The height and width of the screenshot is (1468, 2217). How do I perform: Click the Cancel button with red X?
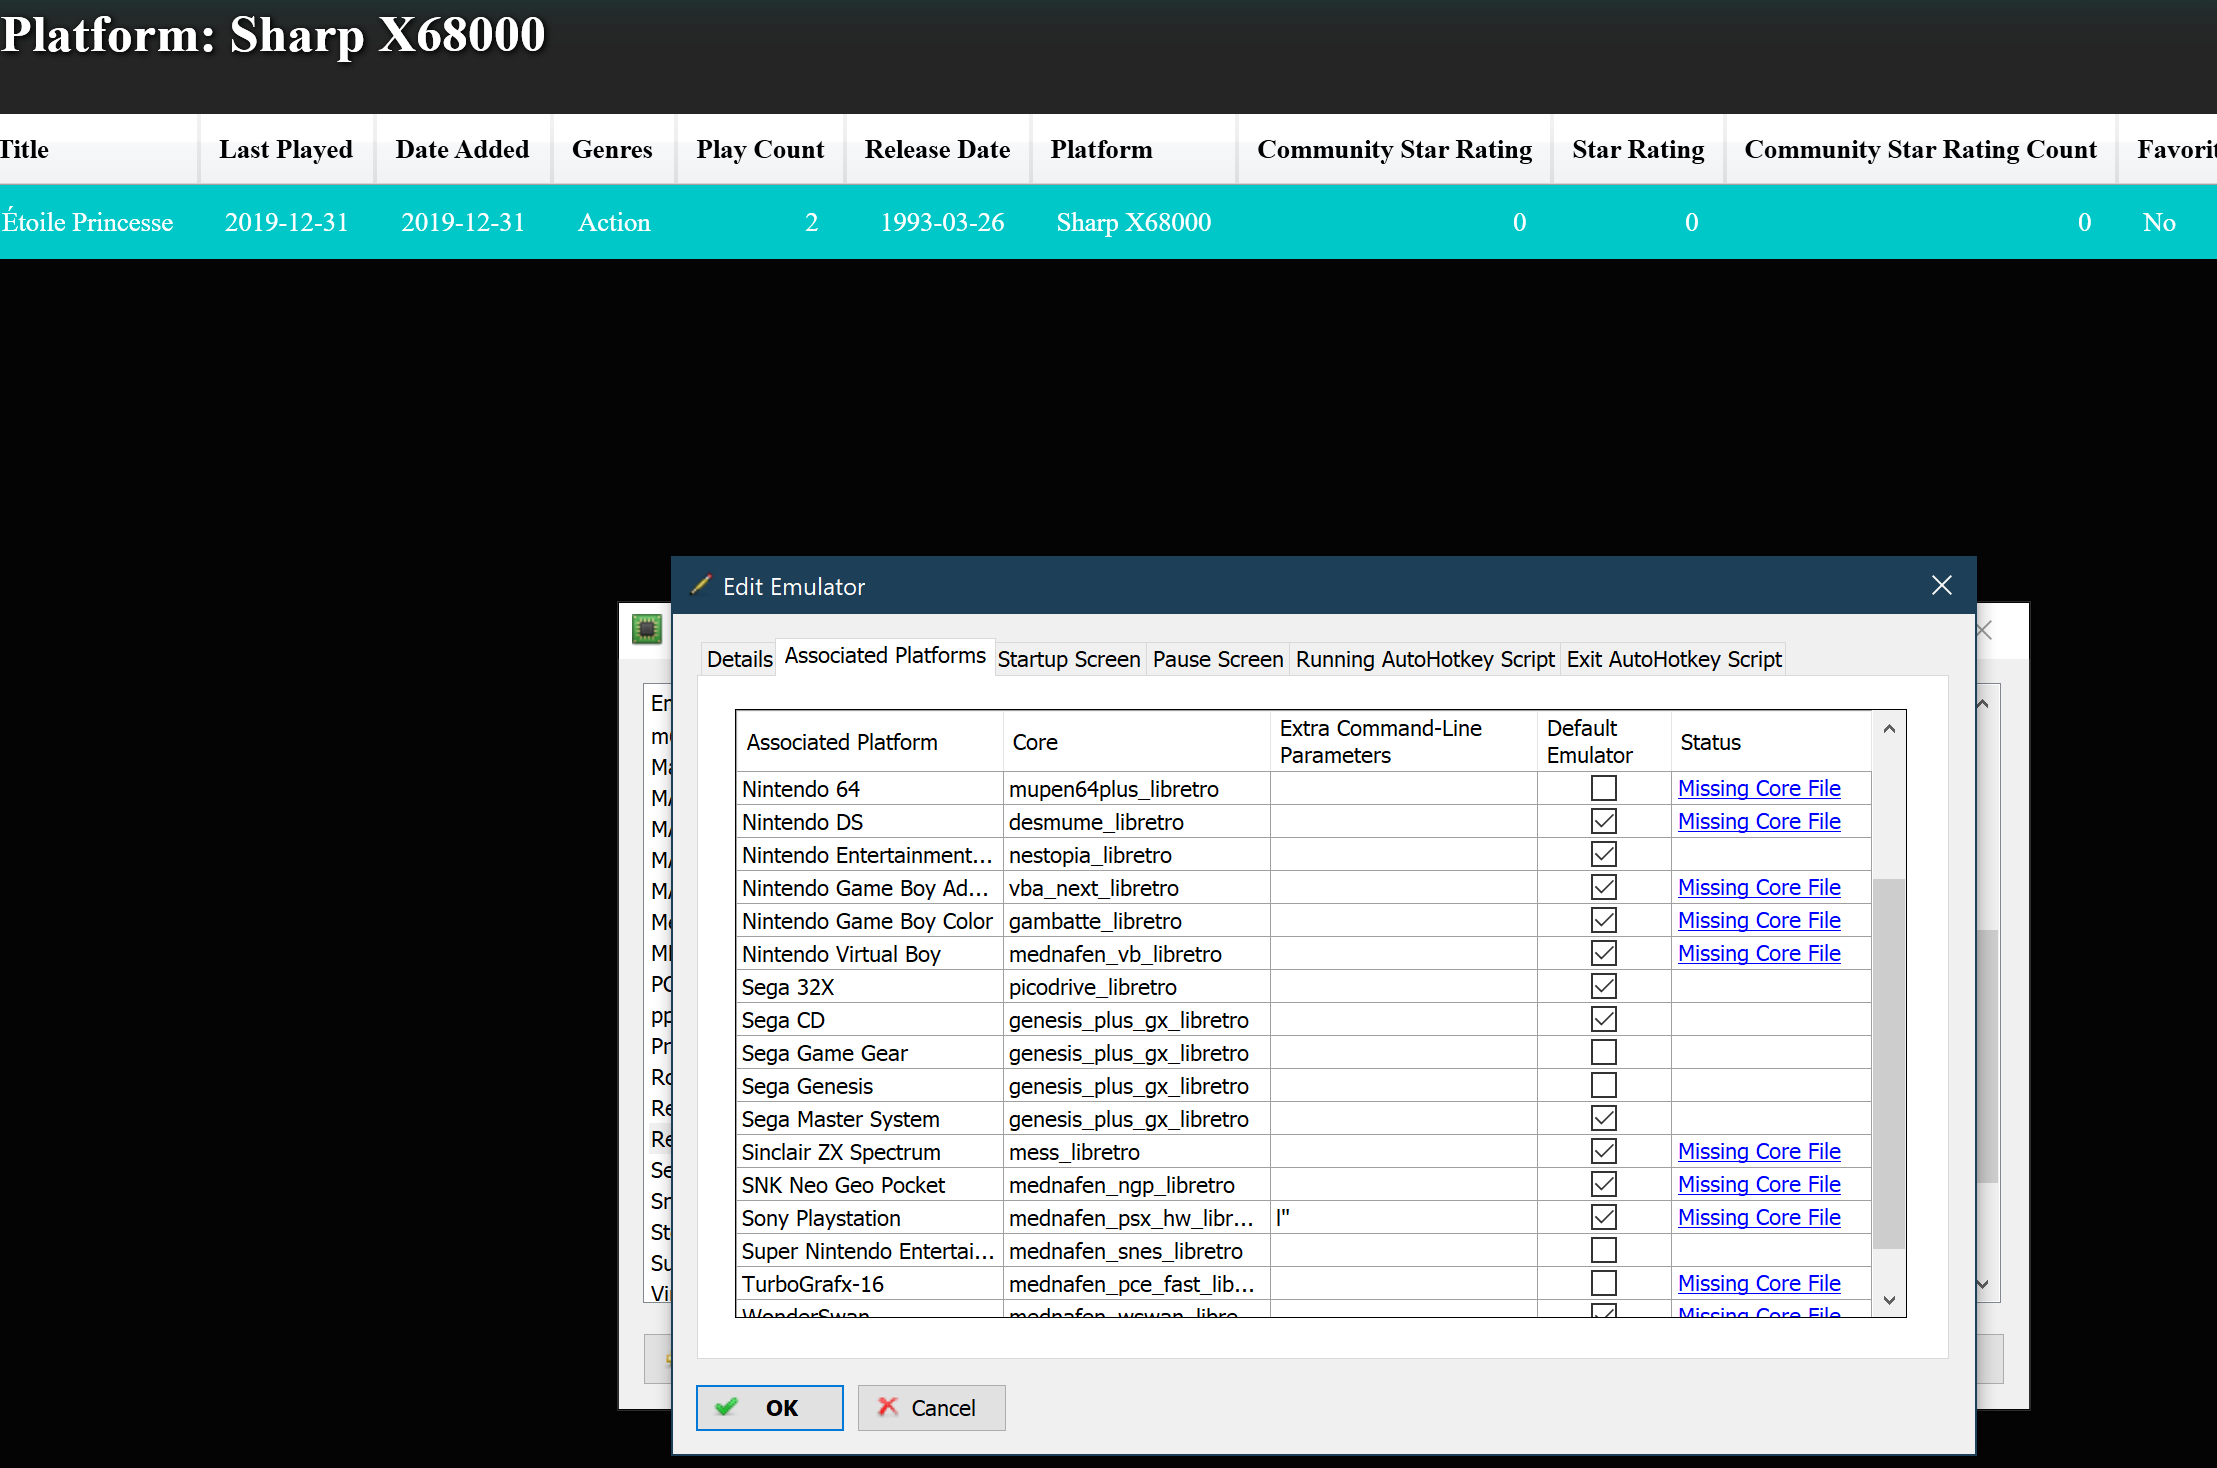pyautogui.click(x=931, y=1407)
